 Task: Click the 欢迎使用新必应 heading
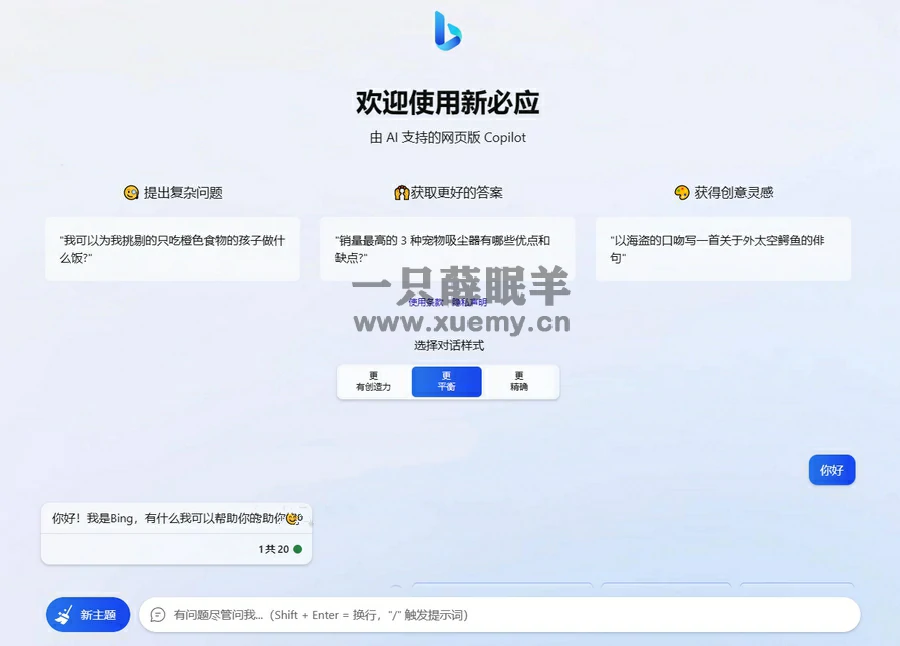pyautogui.click(x=448, y=102)
